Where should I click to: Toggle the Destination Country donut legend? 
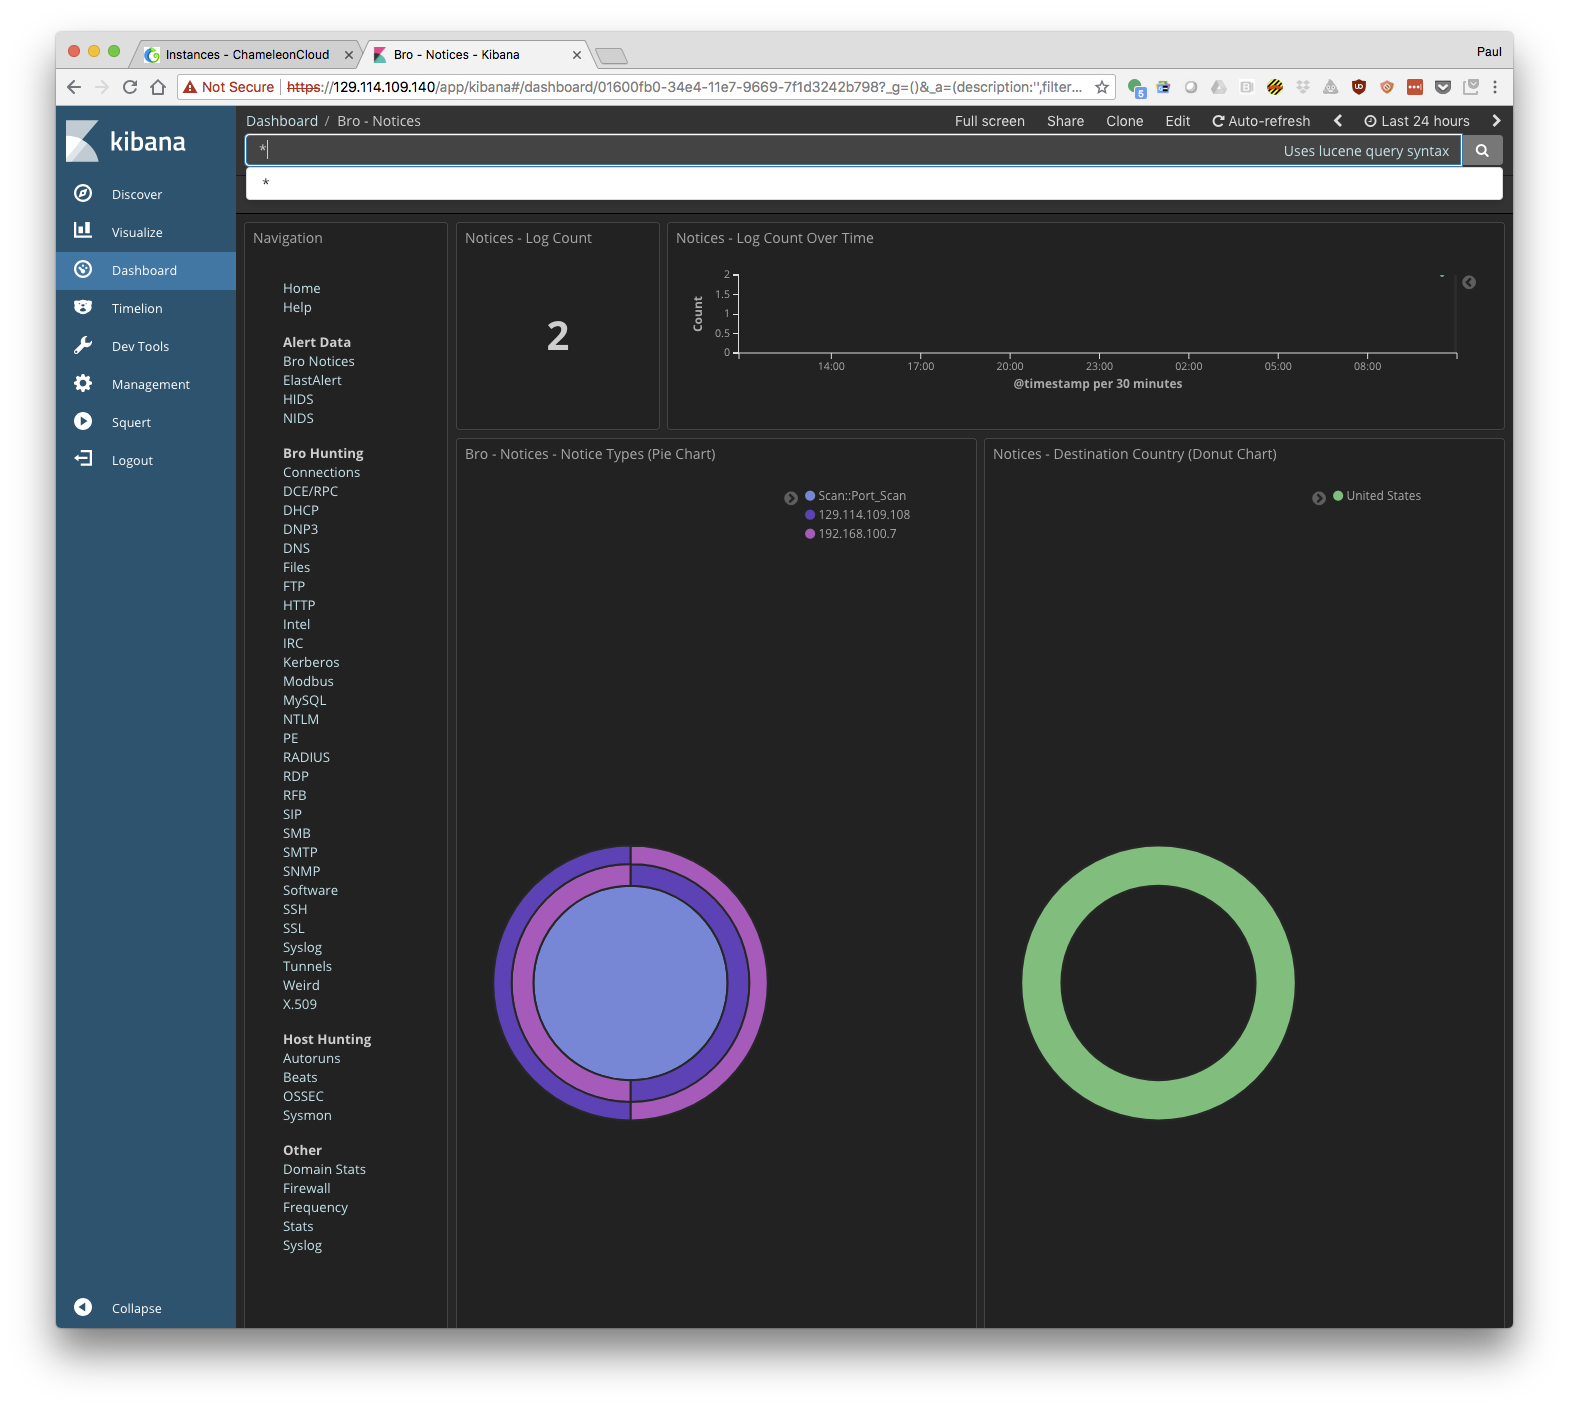coord(1319,498)
